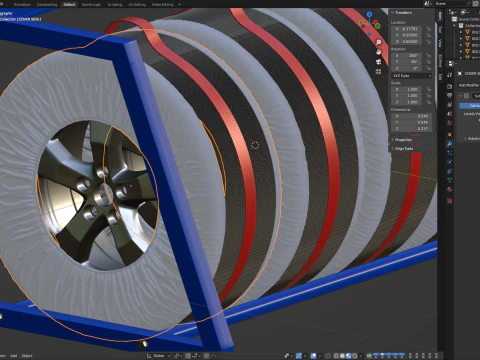Open the Tool settings tab in Properties

[449, 75]
